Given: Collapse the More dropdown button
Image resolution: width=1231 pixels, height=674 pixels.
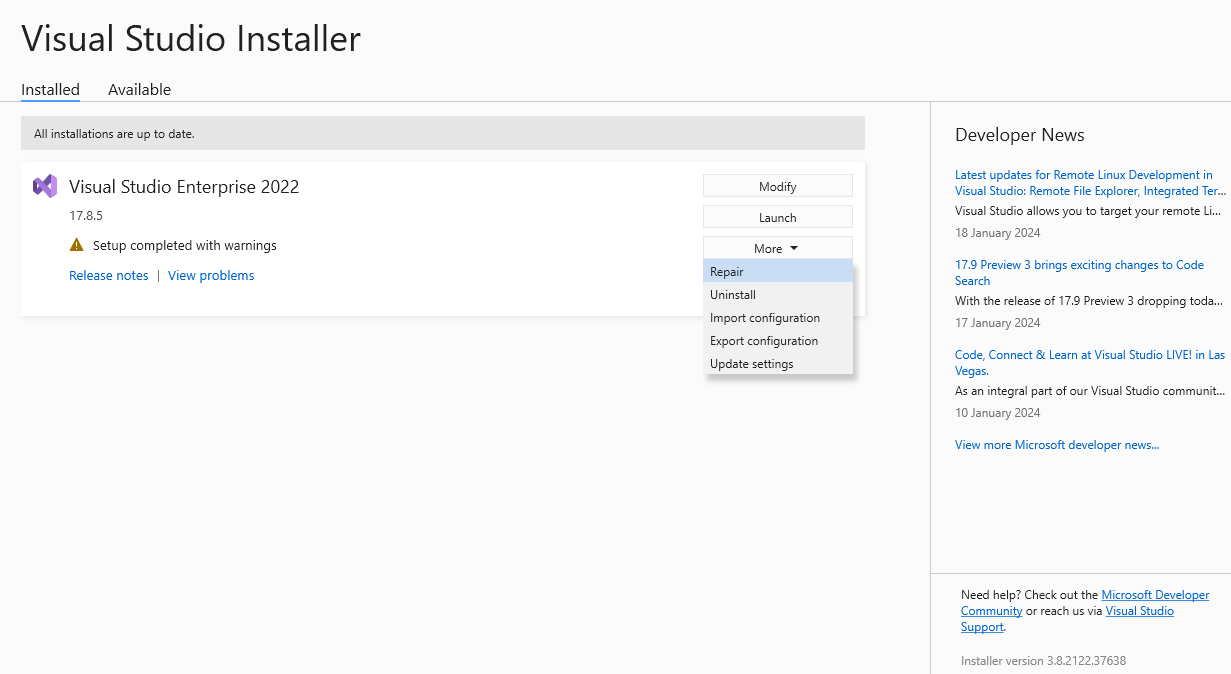Looking at the screenshot, I should pyautogui.click(x=778, y=248).
